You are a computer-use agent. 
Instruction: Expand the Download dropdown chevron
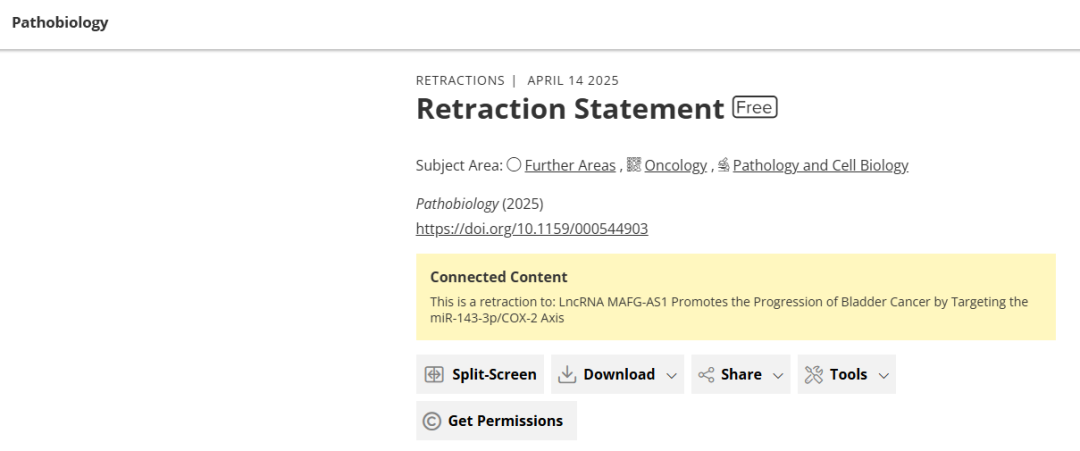(x=672, y=375)
